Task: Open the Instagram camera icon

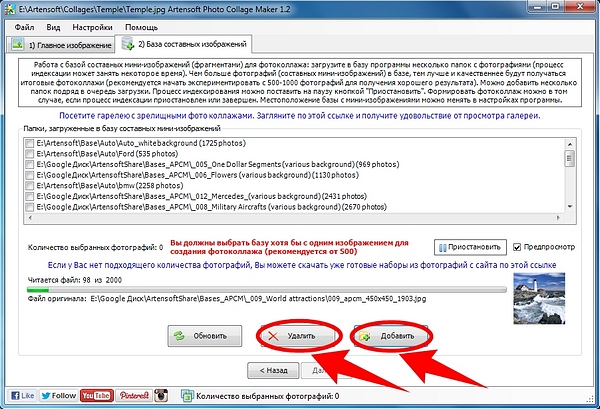Action: click(x=161, y=395)
